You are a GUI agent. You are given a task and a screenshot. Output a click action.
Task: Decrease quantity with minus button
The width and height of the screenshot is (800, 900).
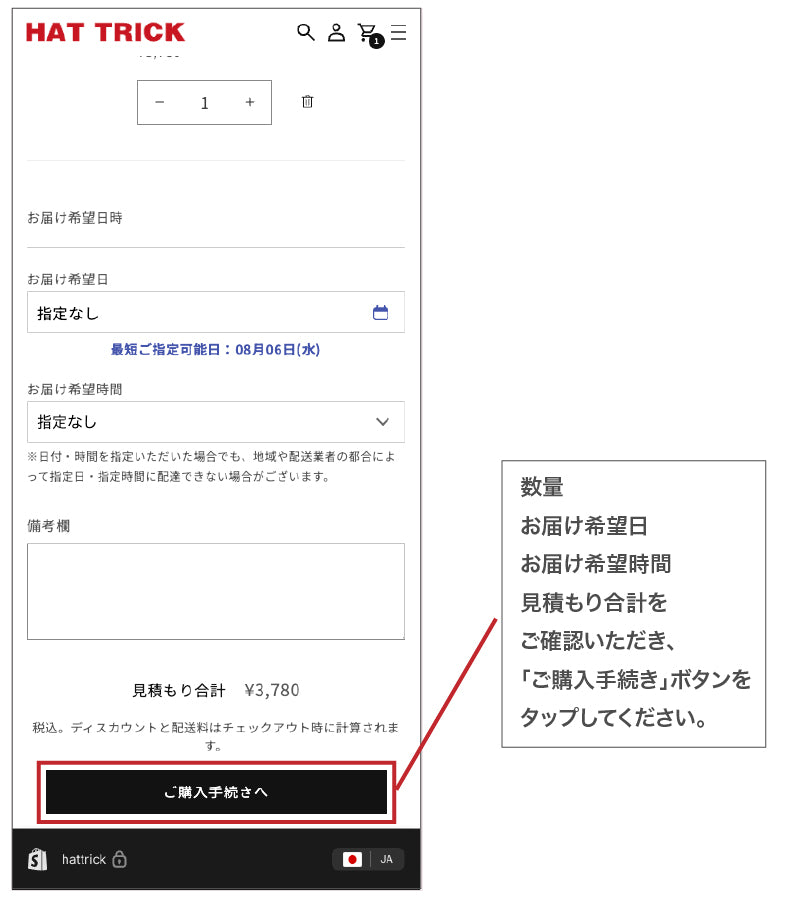(x=160, y=102)
